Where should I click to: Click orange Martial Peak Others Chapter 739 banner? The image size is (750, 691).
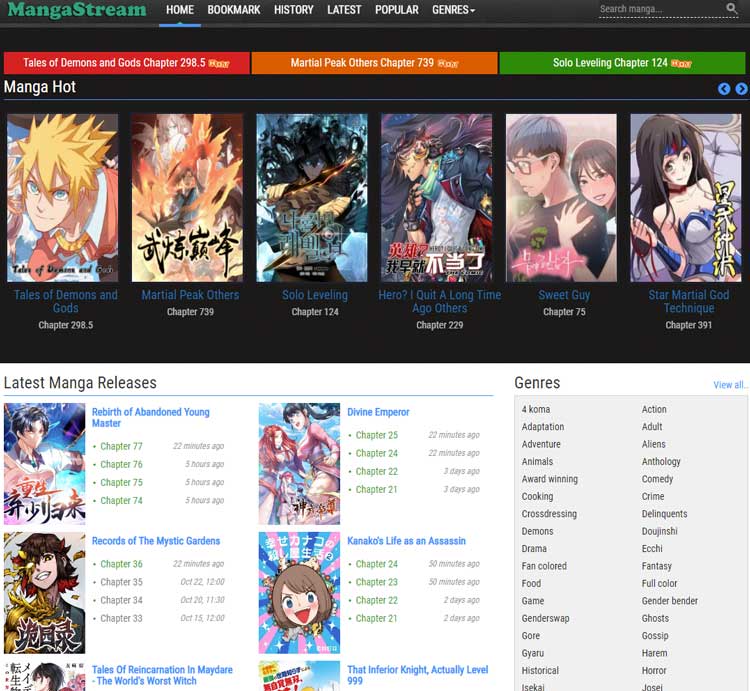coord(375,63)
